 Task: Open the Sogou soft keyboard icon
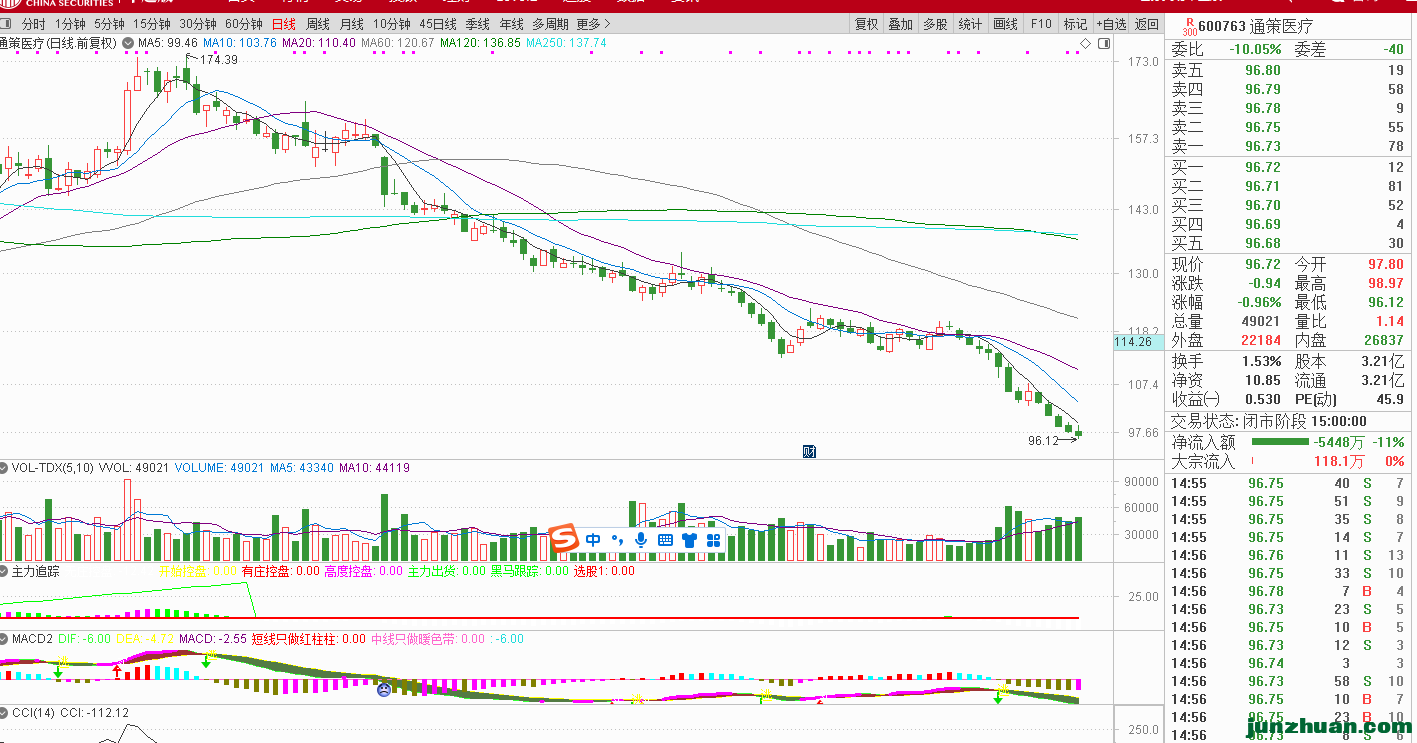665,540
